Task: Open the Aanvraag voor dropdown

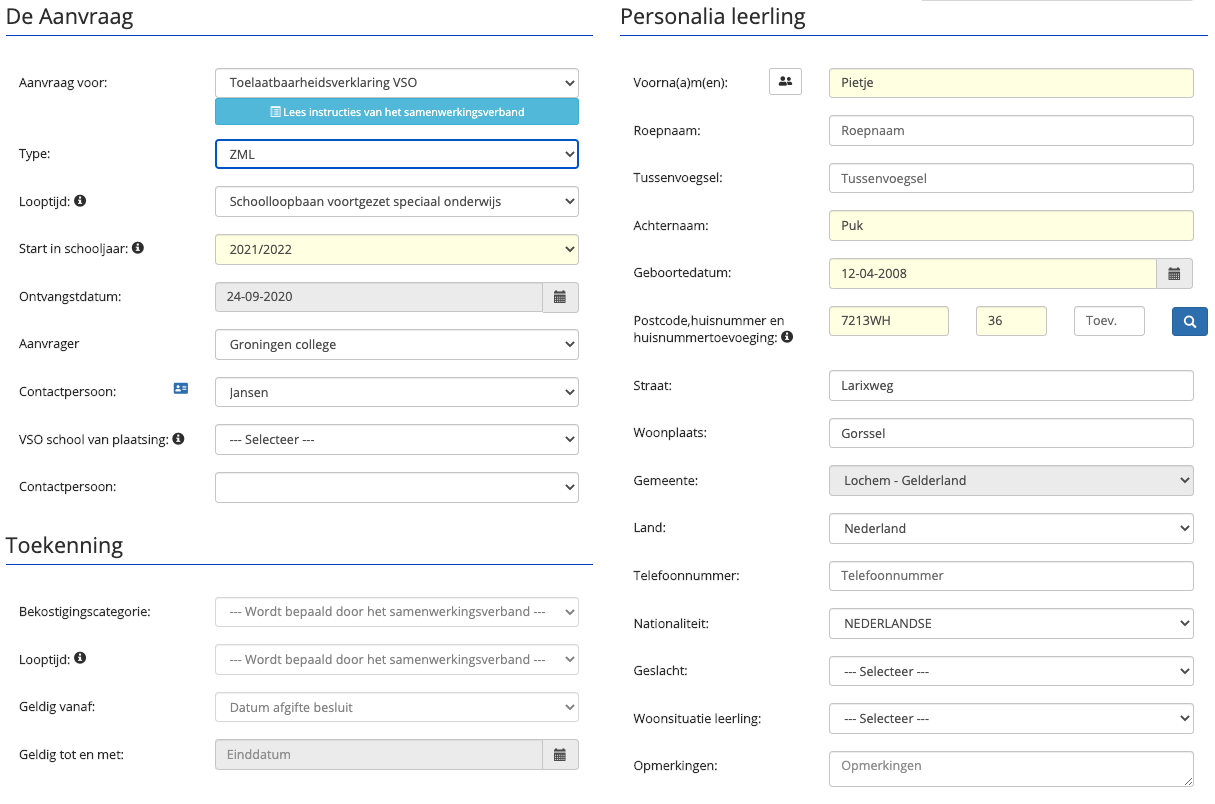Action: (x=396, y=83)
